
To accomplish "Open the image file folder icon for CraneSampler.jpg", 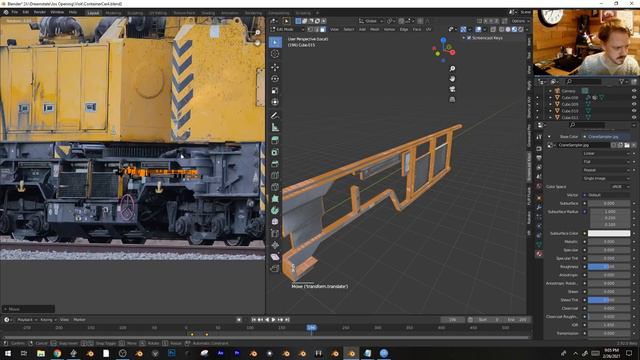I will 627,145.
